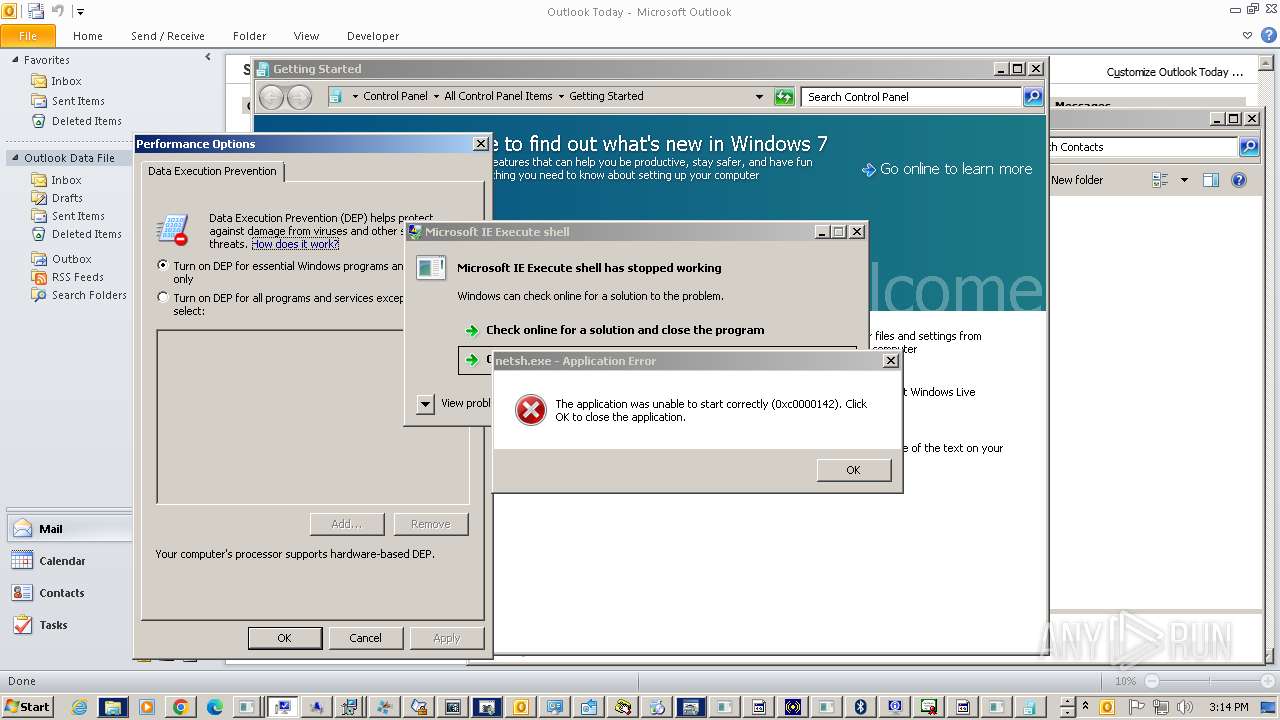
Task: Collapse the Favorites folder group
Action: tap(15, 60)
